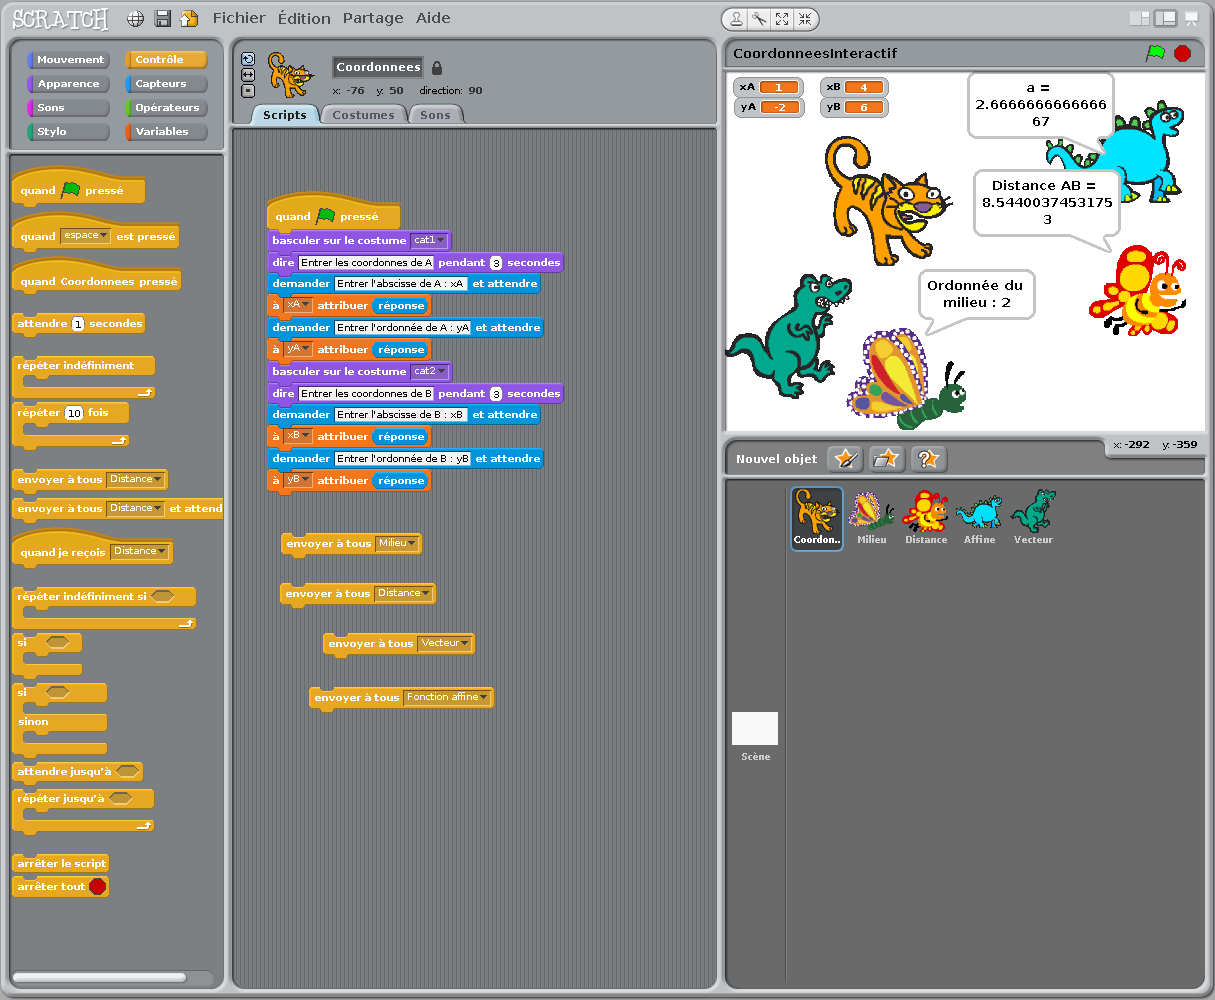
Task: Switch to the Costumes tab
Action: tap(363, 115)
